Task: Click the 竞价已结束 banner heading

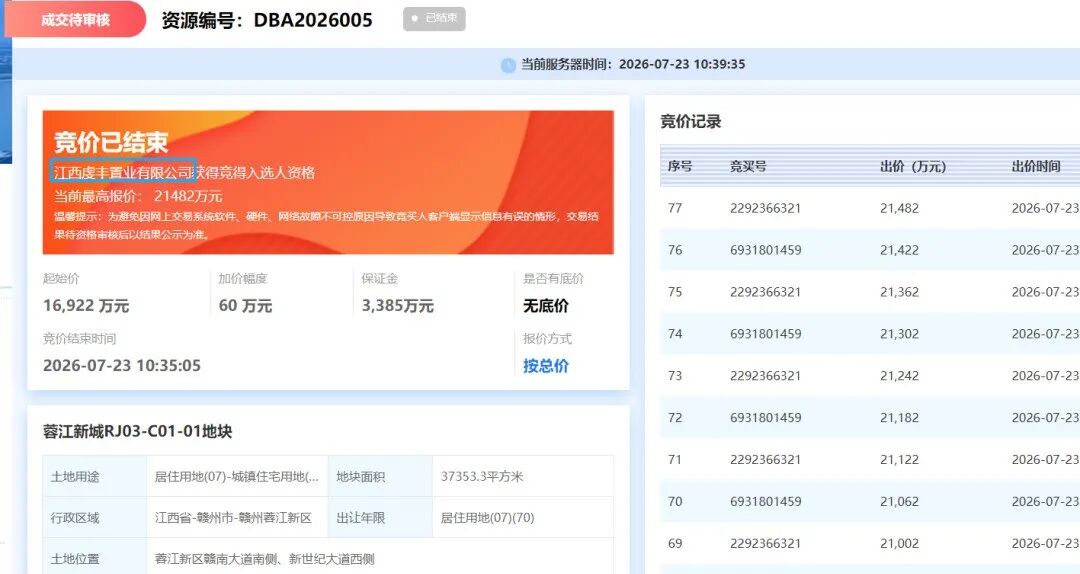Action: click(111, 142)
